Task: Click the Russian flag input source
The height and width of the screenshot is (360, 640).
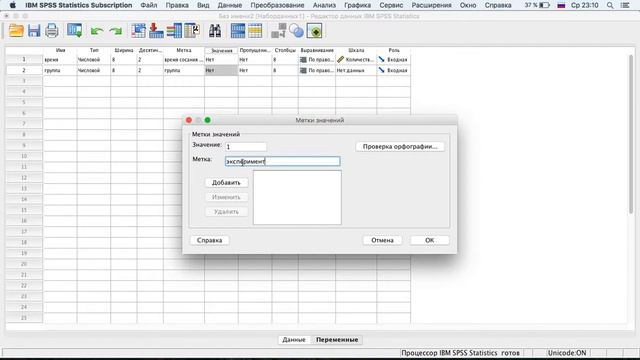Action: (561, 5)
